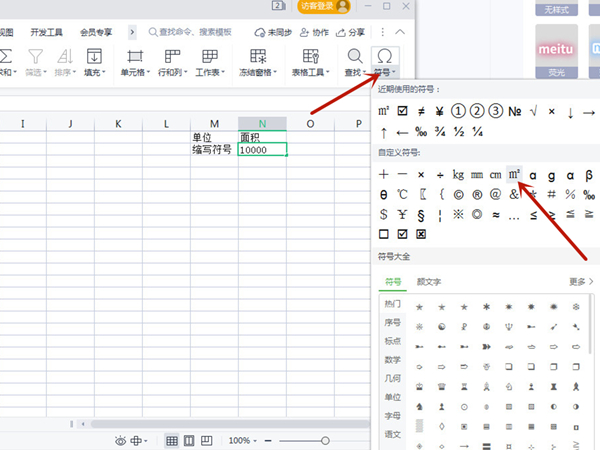Insert the ≈ approximately symbol
Screen dimensions: 600x450
(496, 215)
